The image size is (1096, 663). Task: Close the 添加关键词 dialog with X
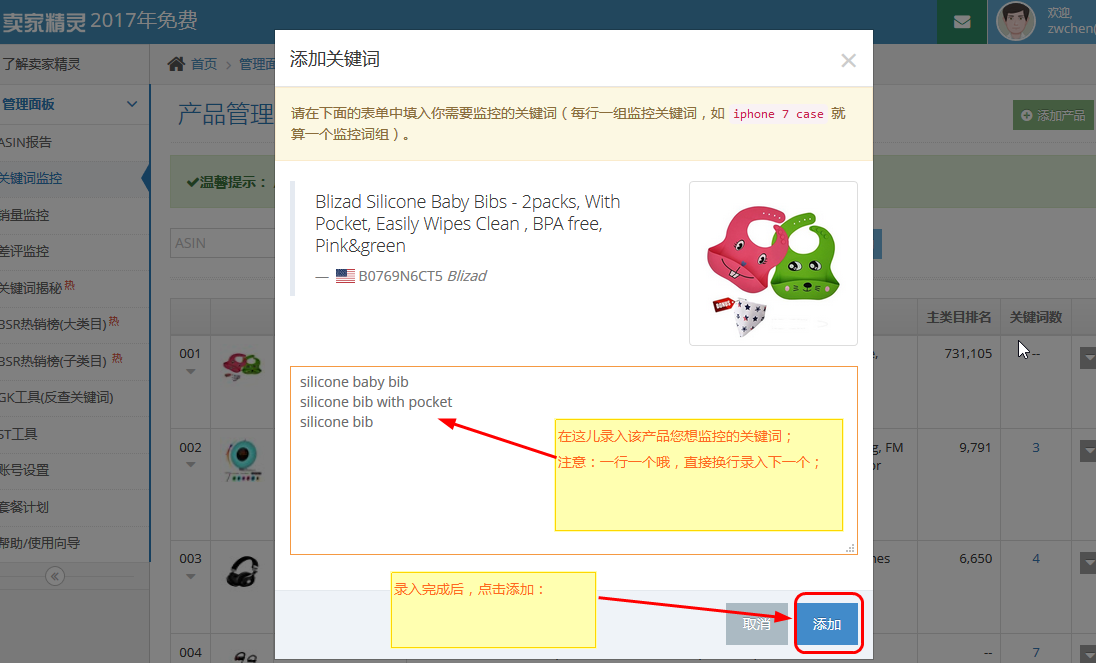[848, 60]
